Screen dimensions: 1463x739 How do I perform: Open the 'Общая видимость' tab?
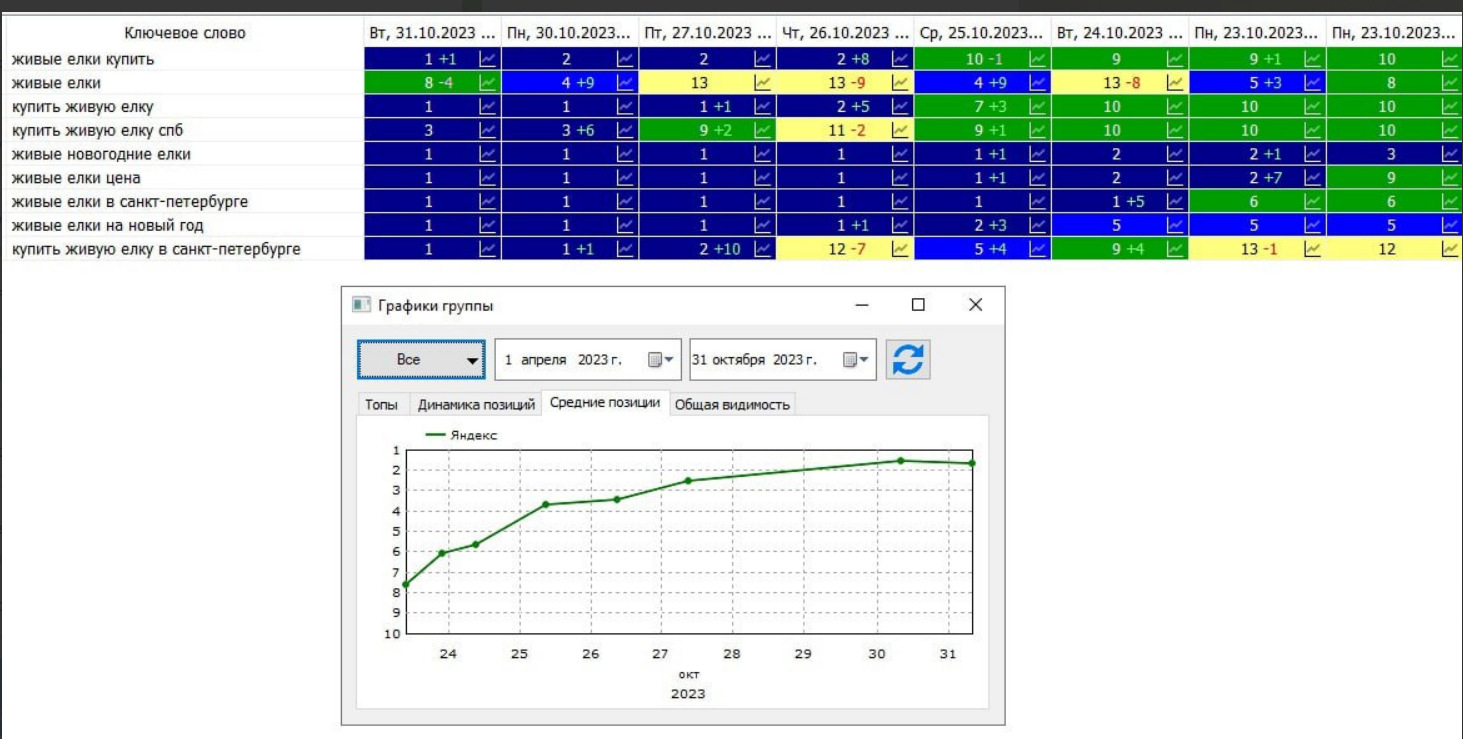(732, 405)
